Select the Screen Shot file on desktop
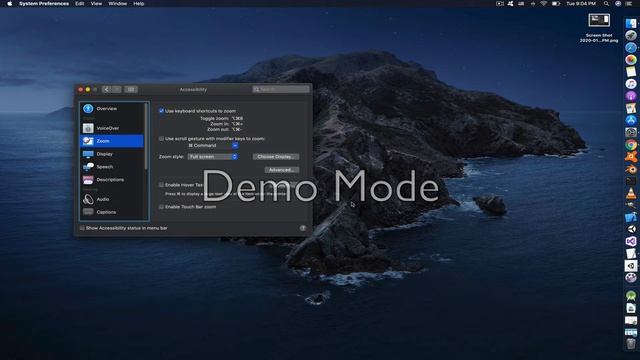 tap(599, 28)
